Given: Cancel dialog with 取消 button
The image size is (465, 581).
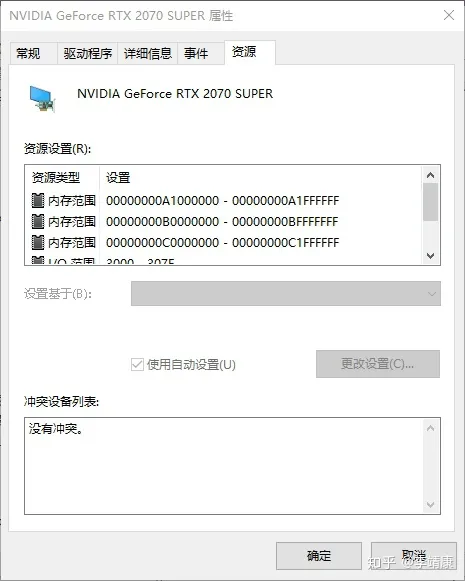Looking at the screenshot, I should (x=414, y=556).
